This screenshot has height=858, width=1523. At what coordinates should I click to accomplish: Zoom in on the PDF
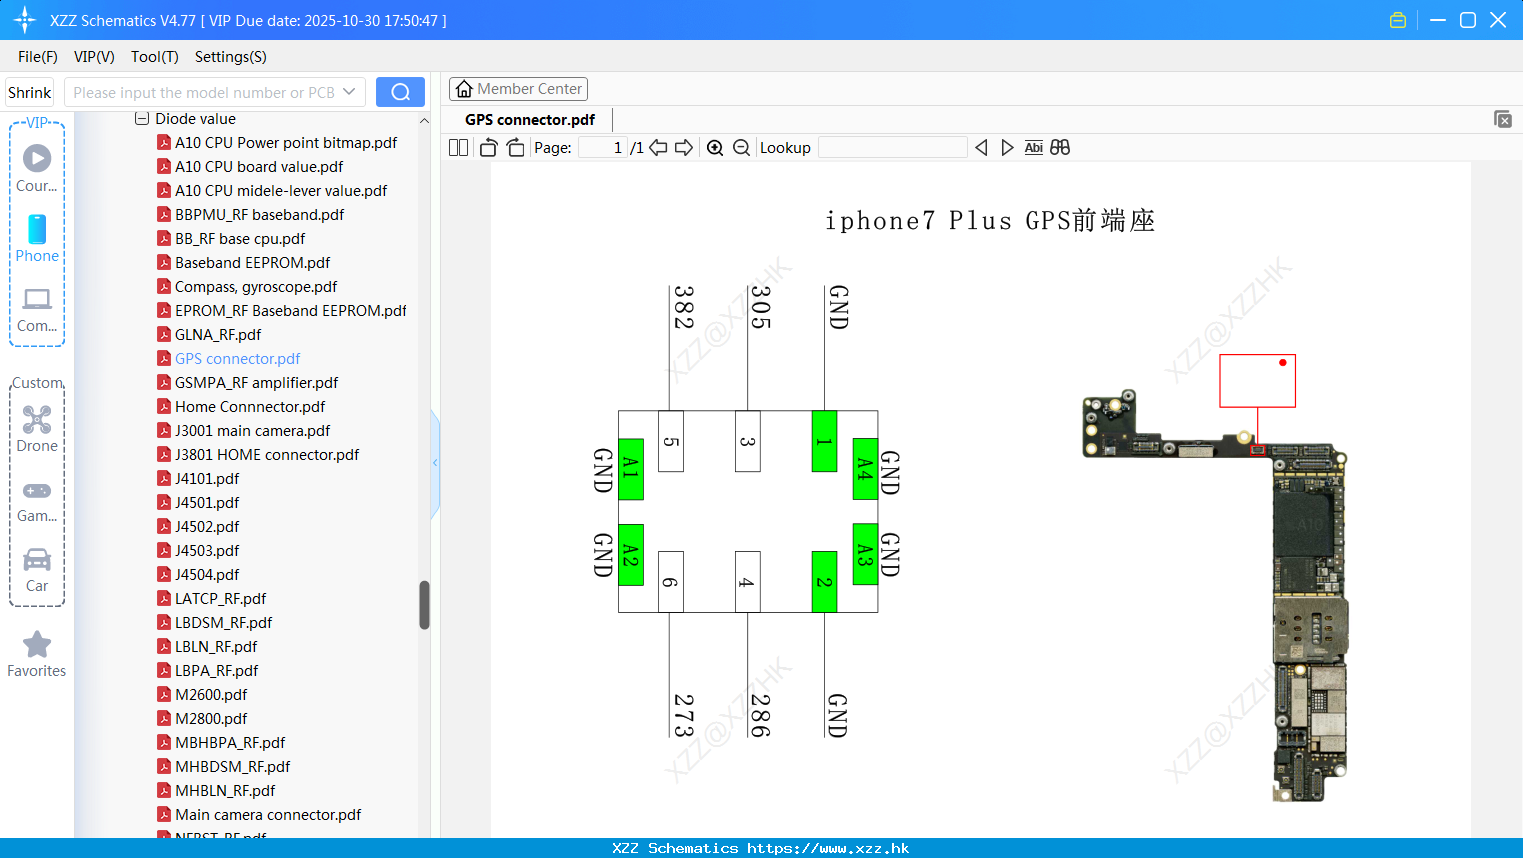click(715, 148)
